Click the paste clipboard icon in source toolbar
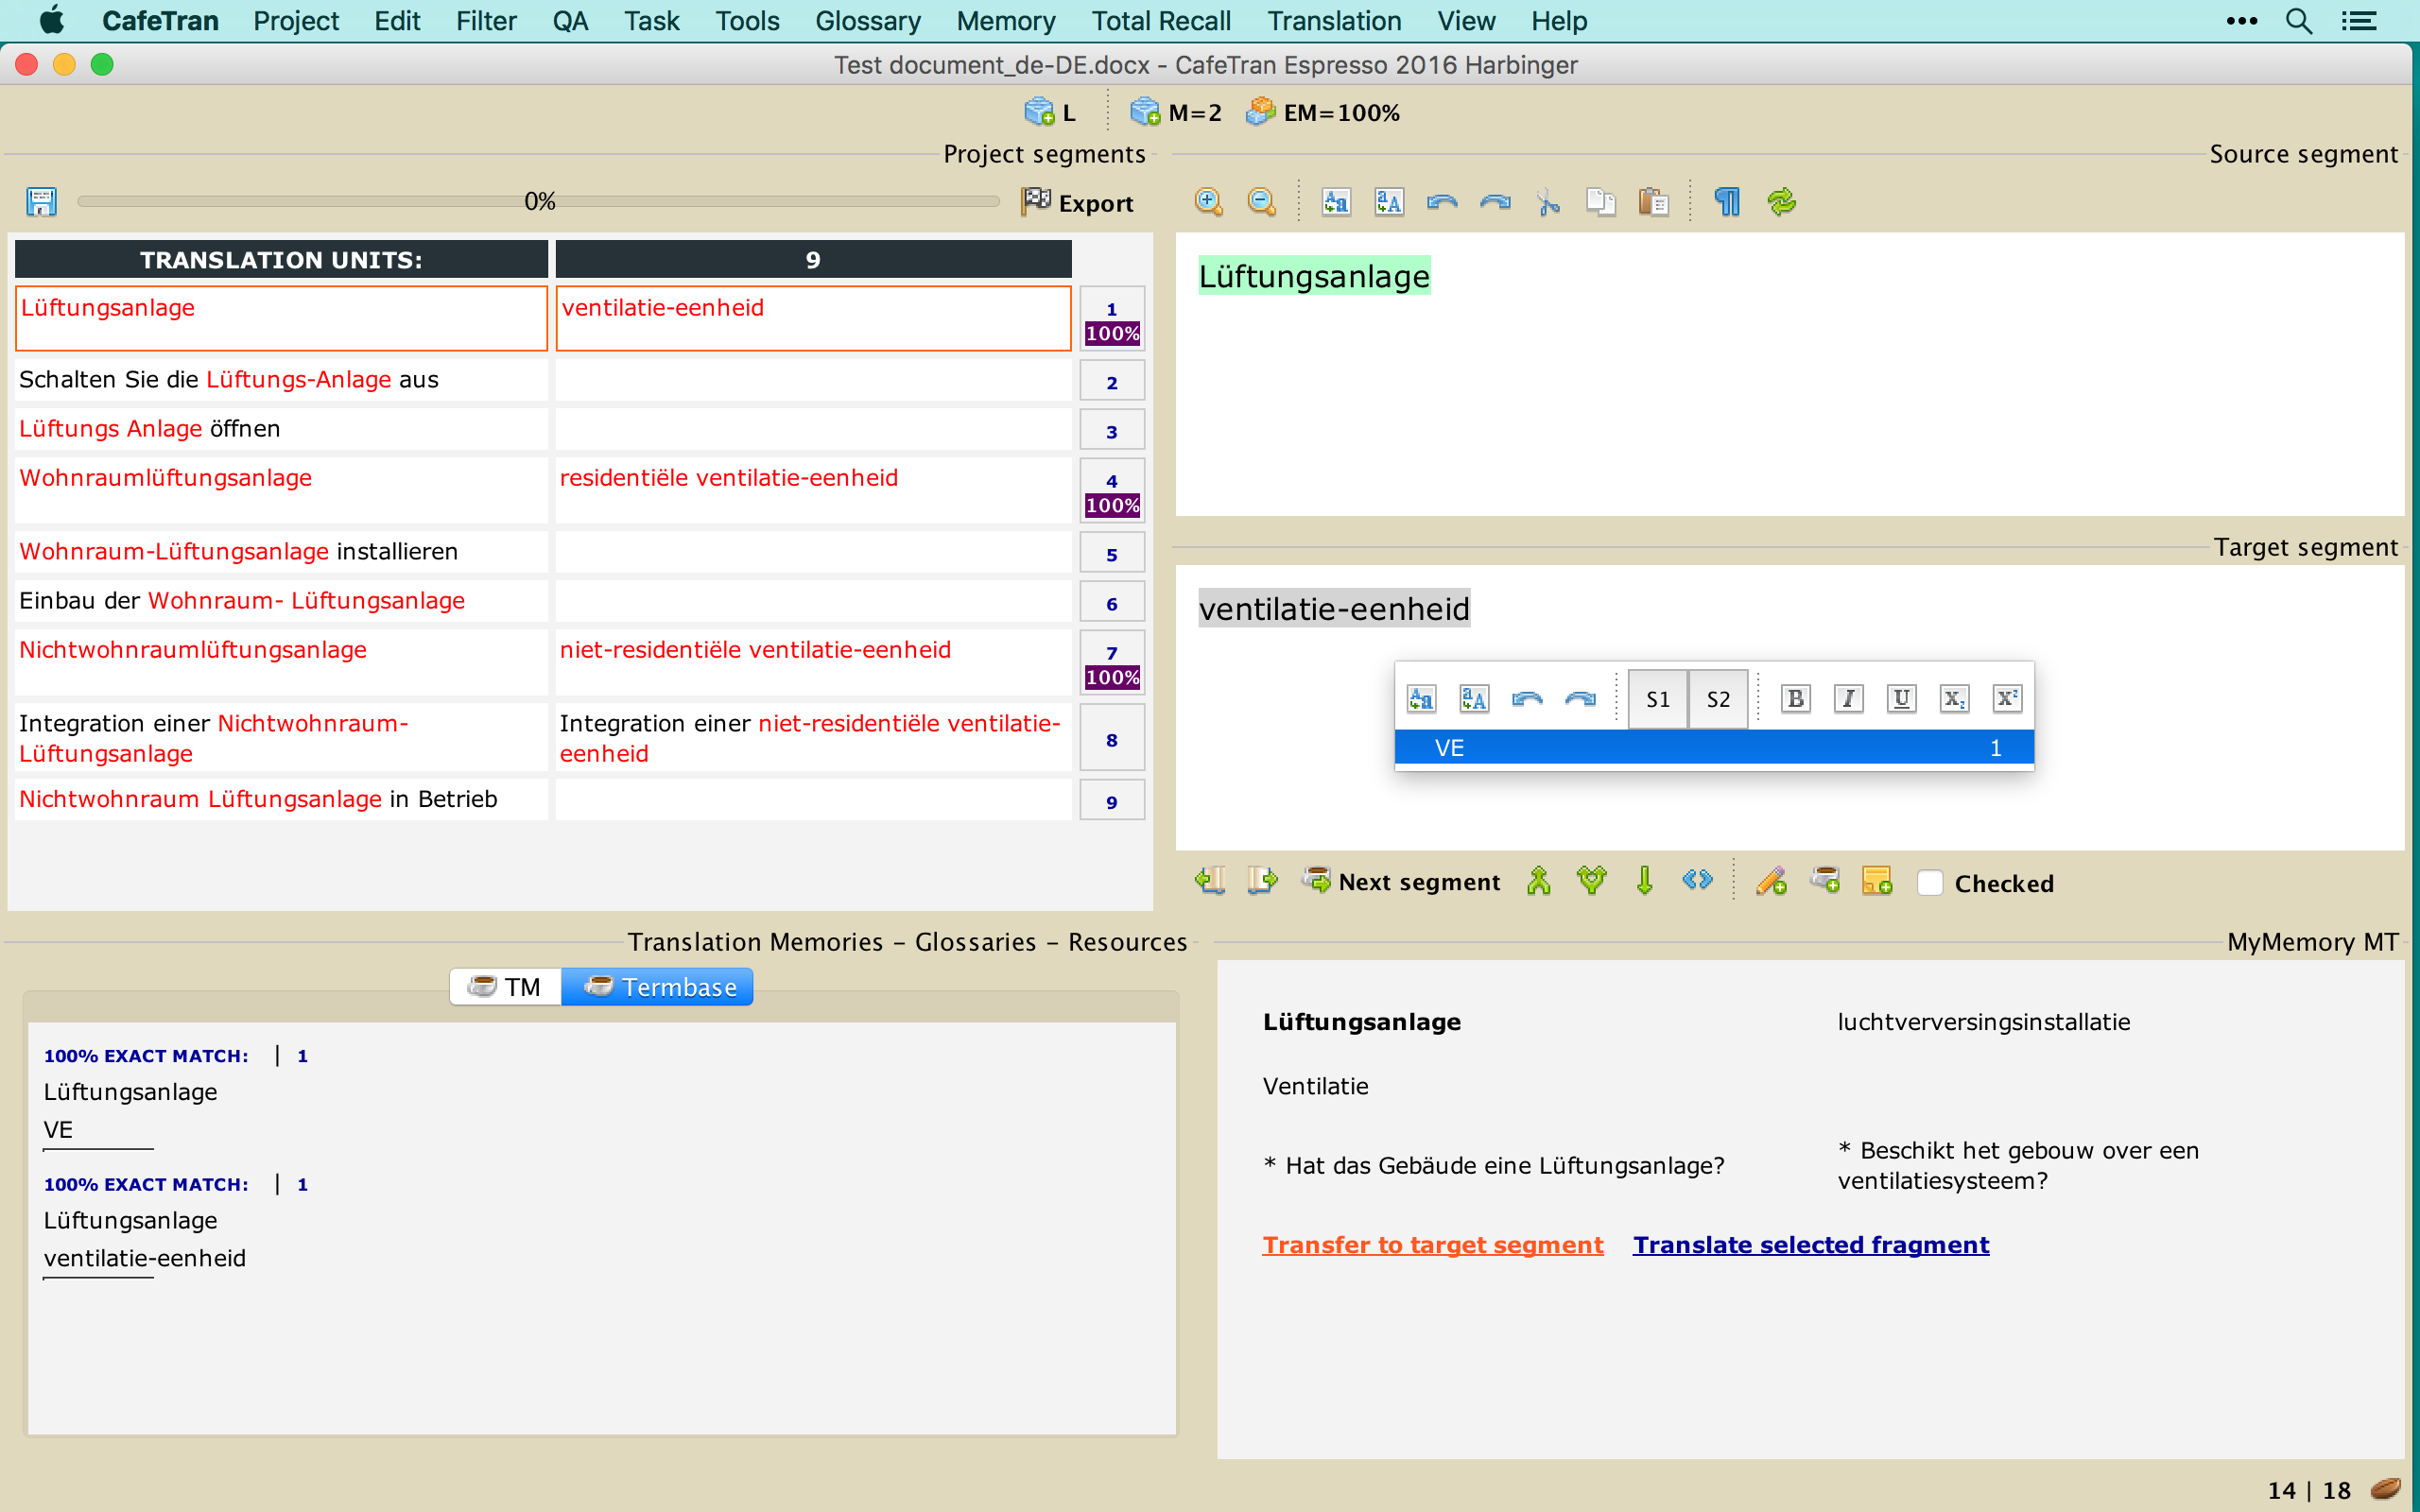2420x1512 pixels. click(x=1654, y=202)
